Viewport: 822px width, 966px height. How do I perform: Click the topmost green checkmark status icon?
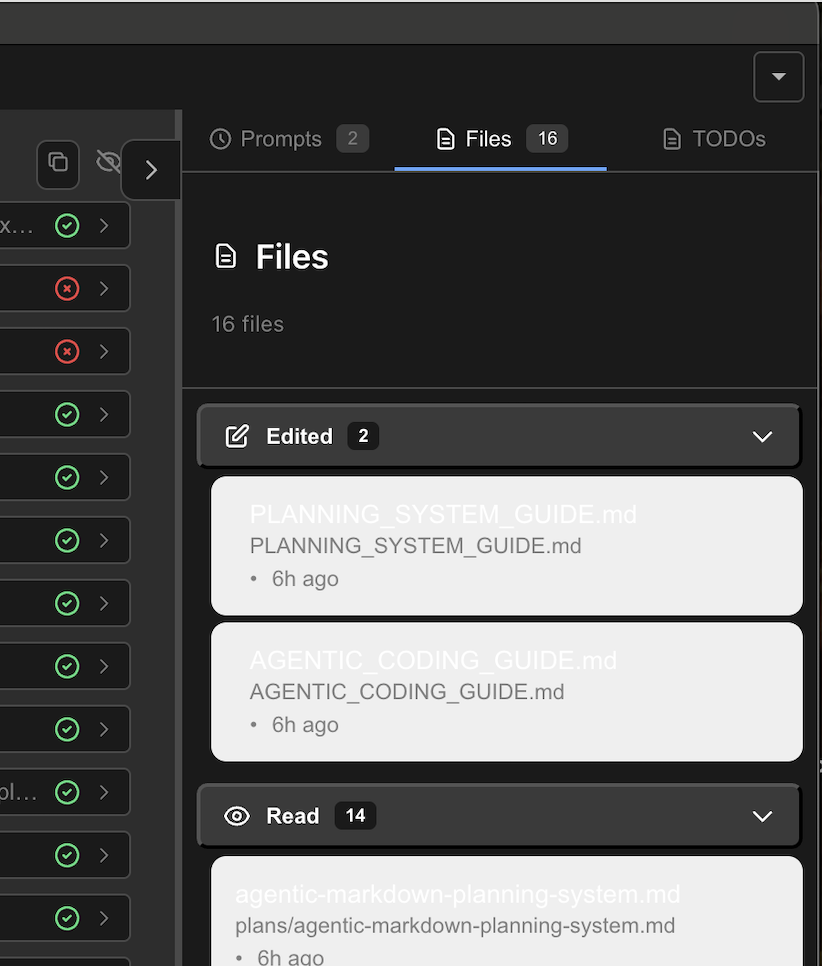67,226
